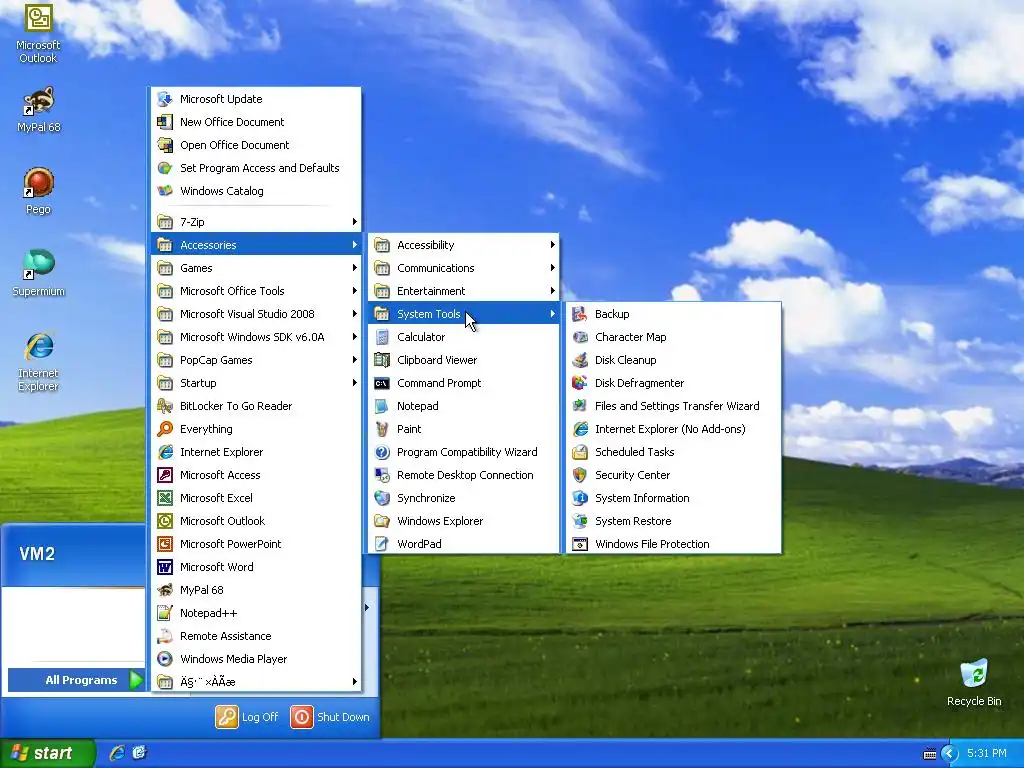Click the Synchronize icon

point(382,498)
